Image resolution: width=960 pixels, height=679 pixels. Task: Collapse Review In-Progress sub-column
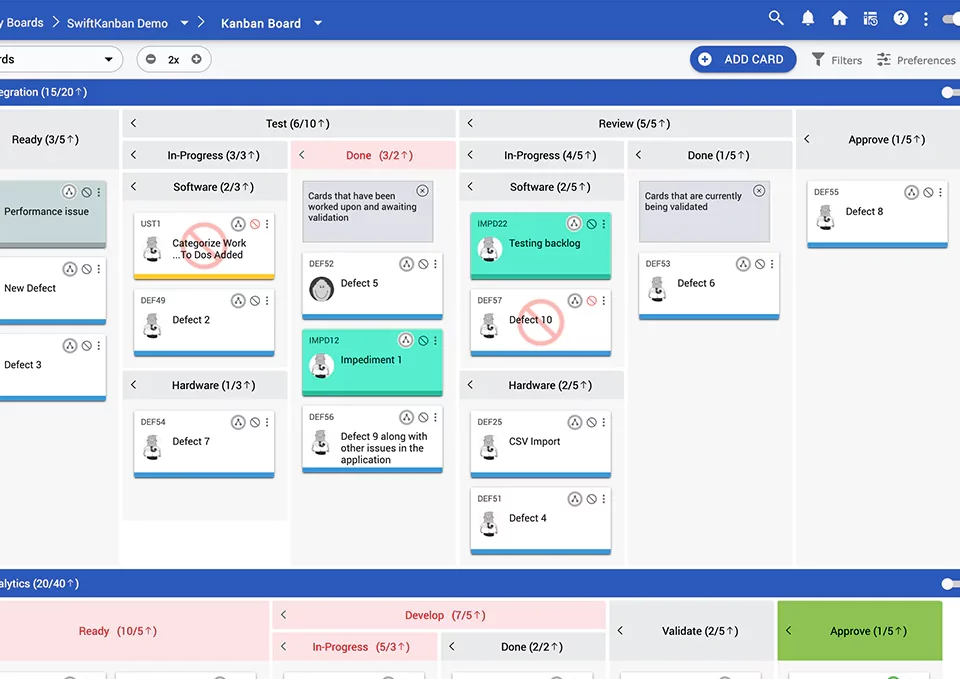pos(470,155)
